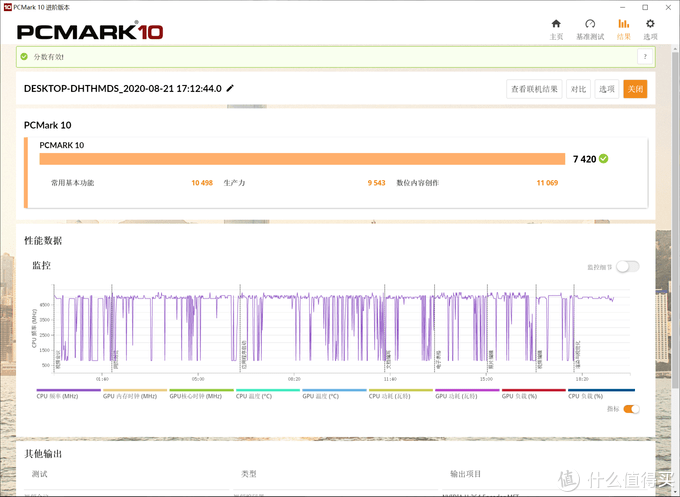Toggle CPU 频率 (MHz) legend series
The height and width of the screenshot is (497, 680).
[69, 394]
